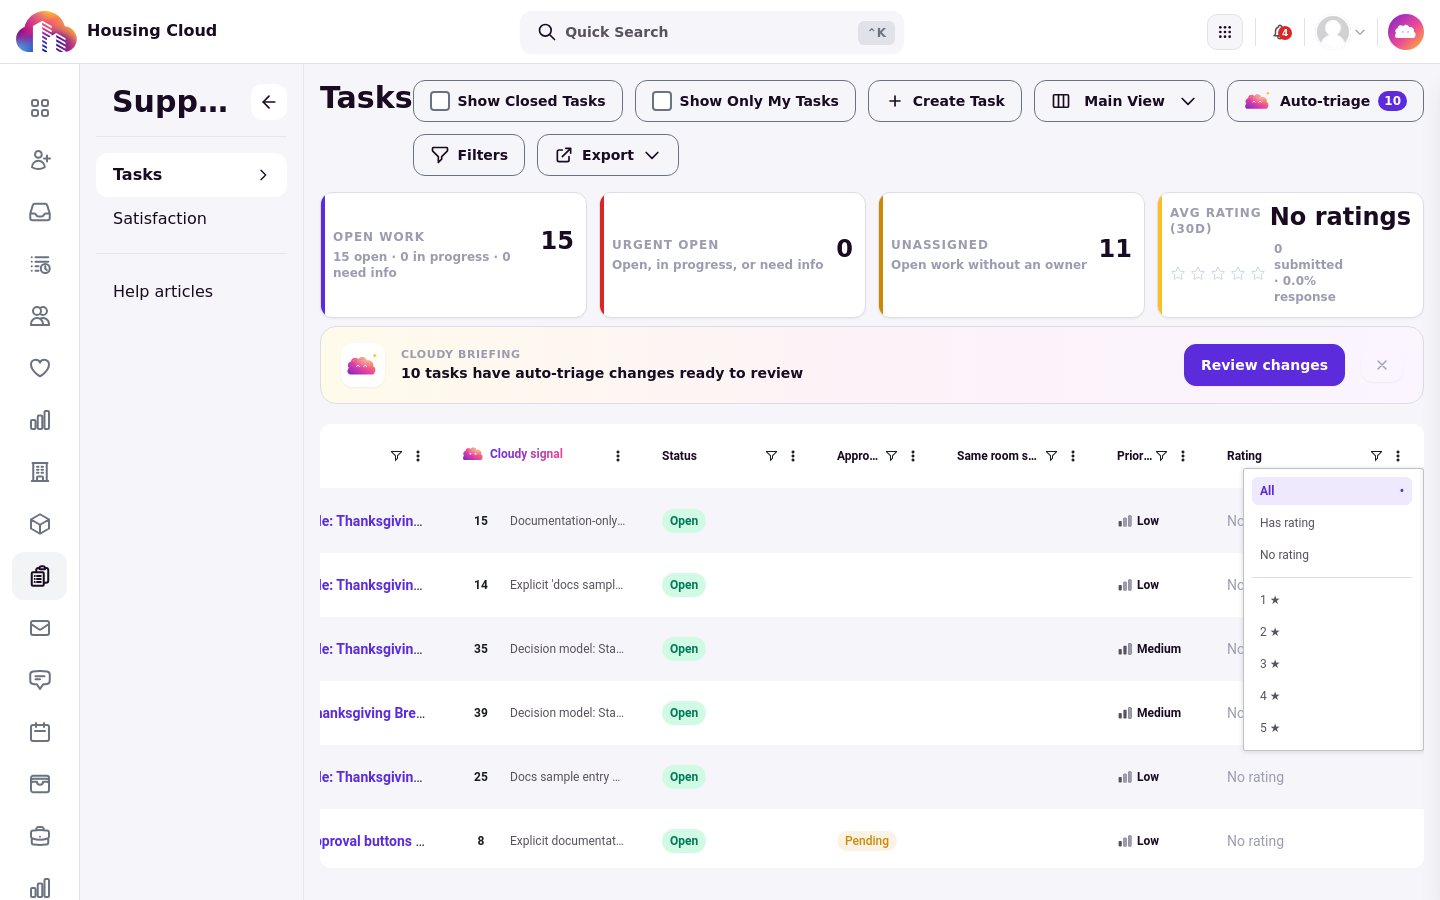Click Review changes button

1264,365
